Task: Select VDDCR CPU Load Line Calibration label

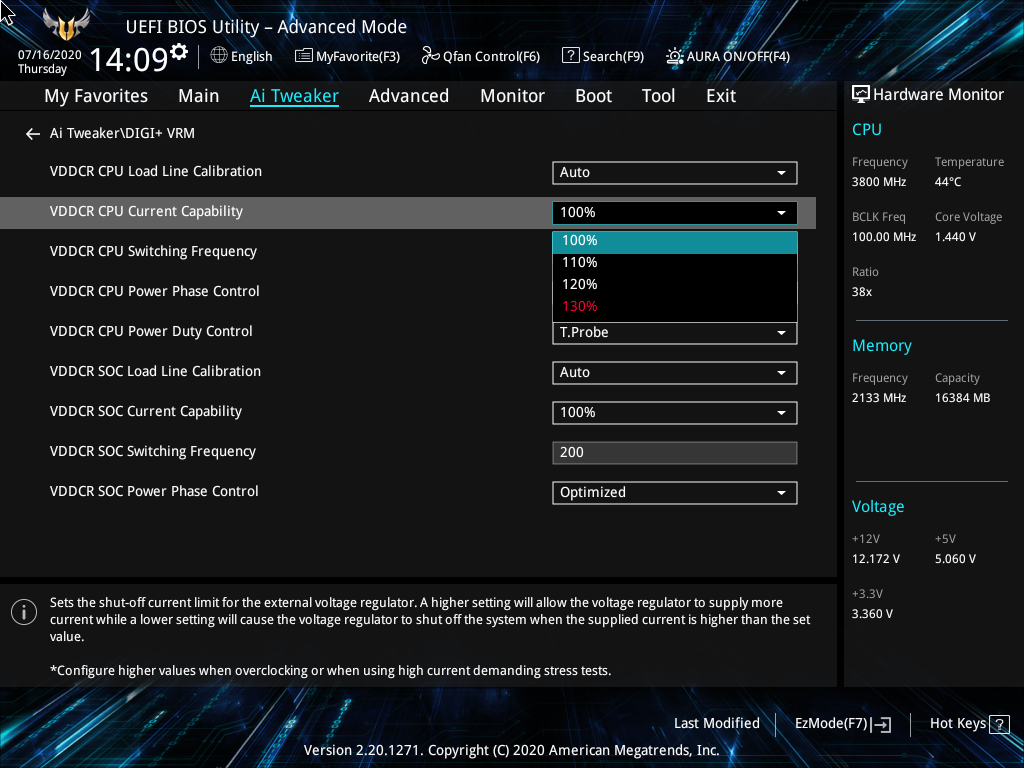Action: pyautogui.click(x=155, y=172)
